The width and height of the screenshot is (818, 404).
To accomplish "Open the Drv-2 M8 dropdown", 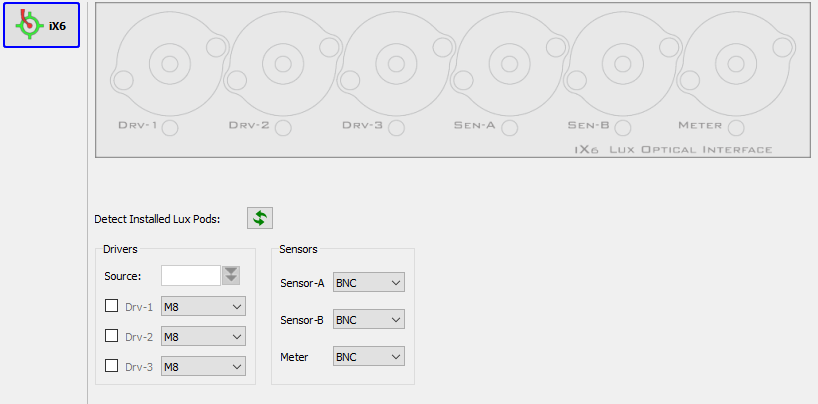I will (203, 337).
